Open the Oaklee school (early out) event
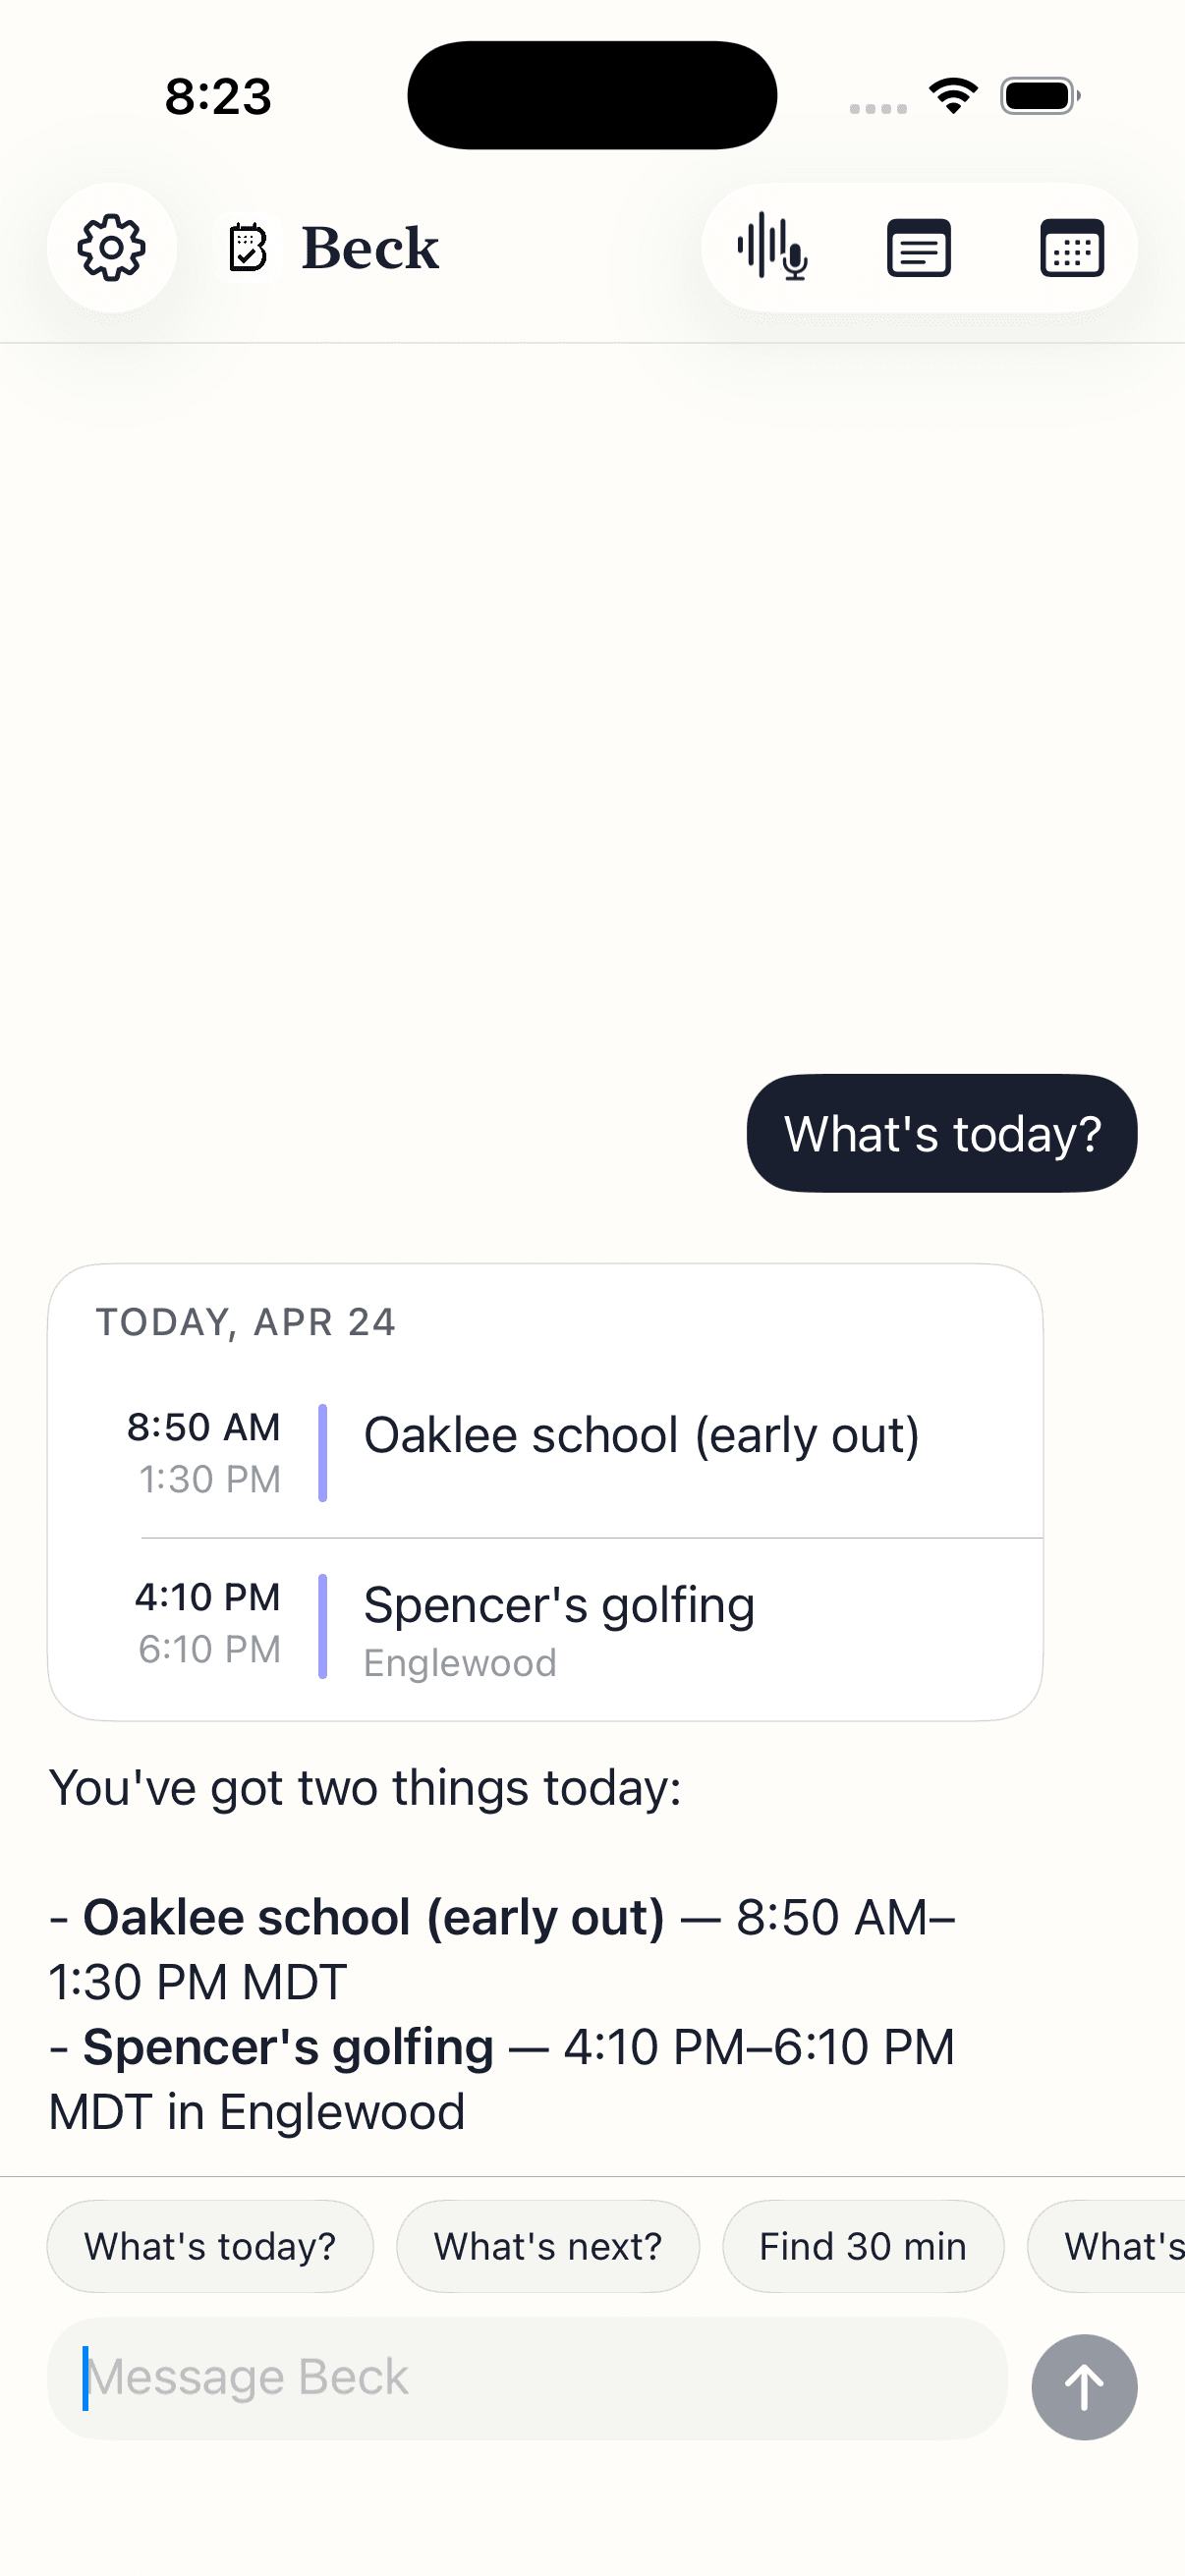 pyautogui.click(x=640, y=1436)
